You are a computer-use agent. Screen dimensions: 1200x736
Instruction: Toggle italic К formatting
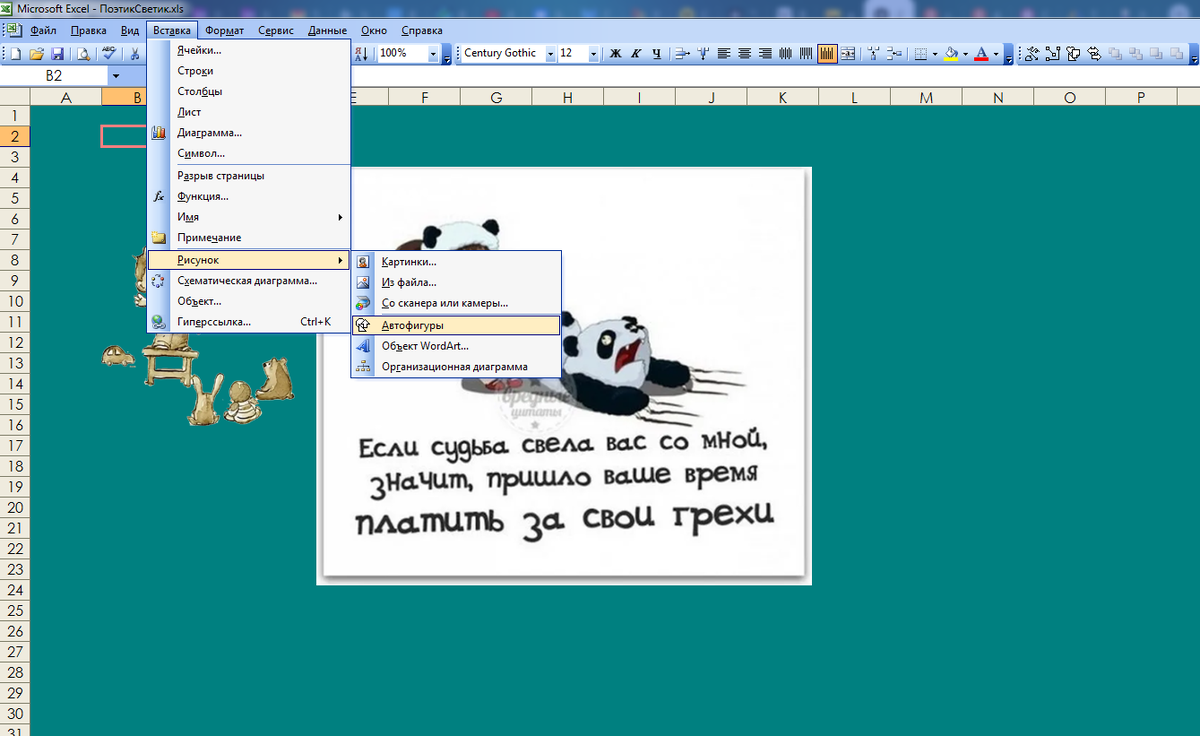coord(636,53)
